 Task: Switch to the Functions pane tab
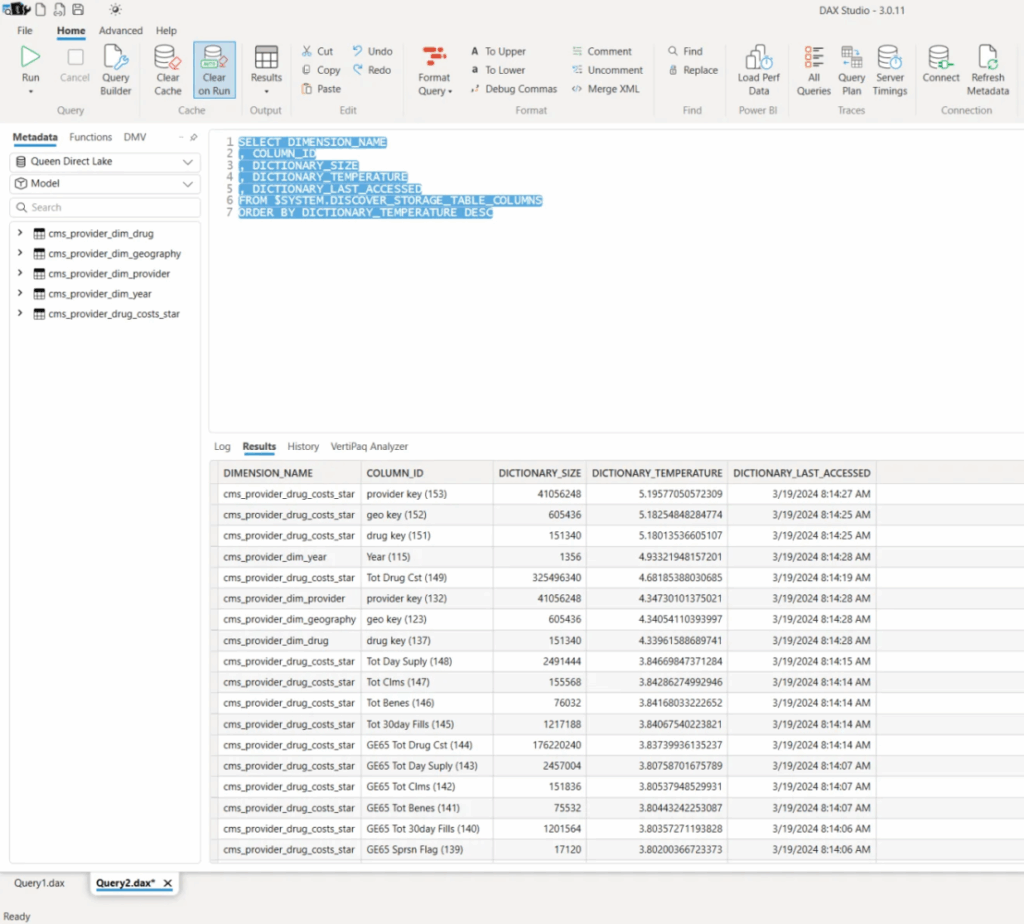(x=91, y=137)
